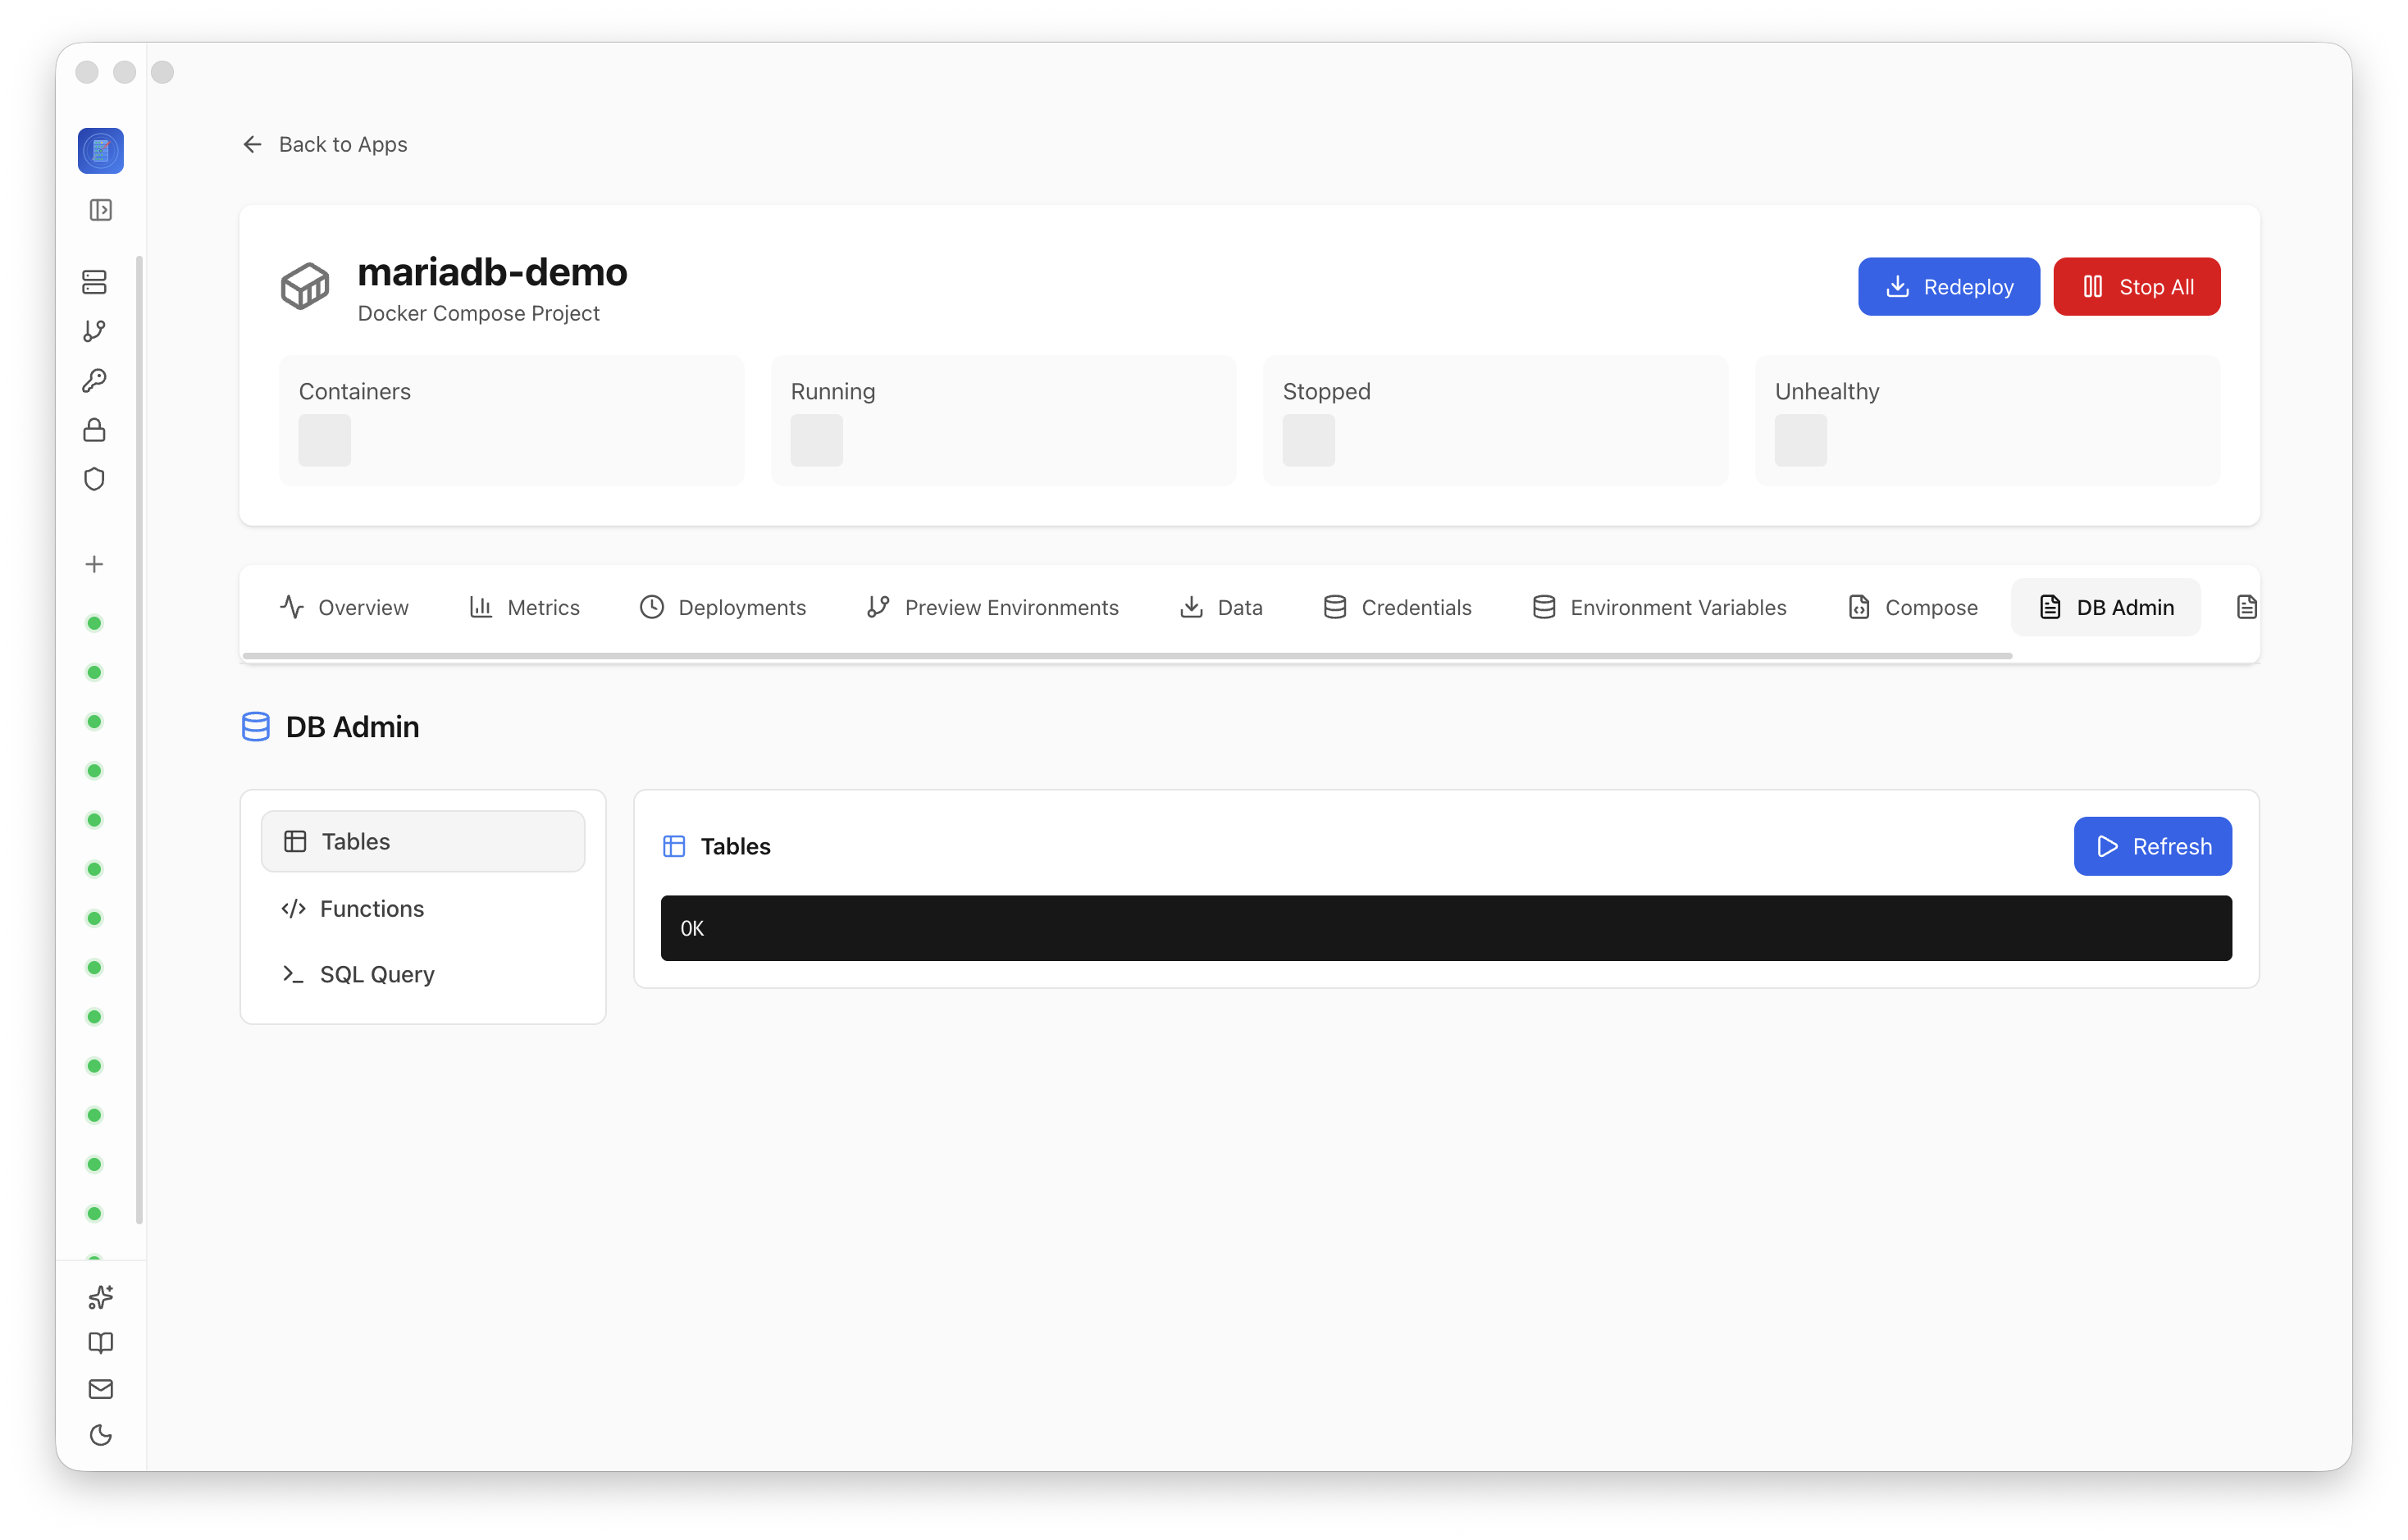Click the Stopped stat card
Viewport: 2408px width, 1540px height.
1495,420
